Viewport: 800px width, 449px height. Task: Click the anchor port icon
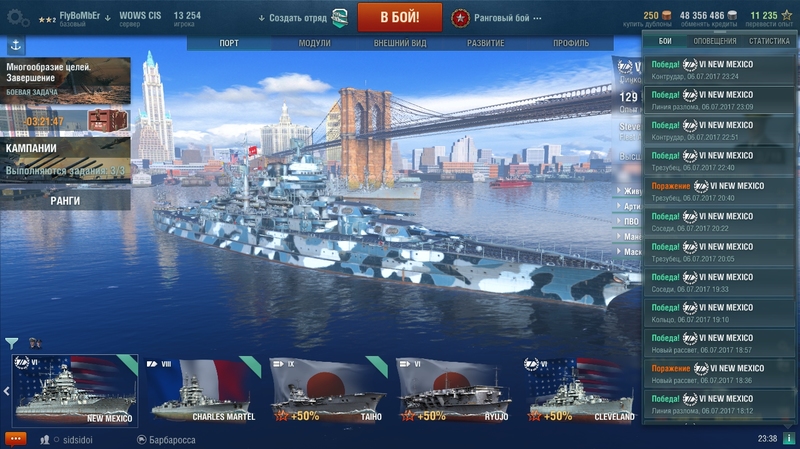(x=16, y=45)
